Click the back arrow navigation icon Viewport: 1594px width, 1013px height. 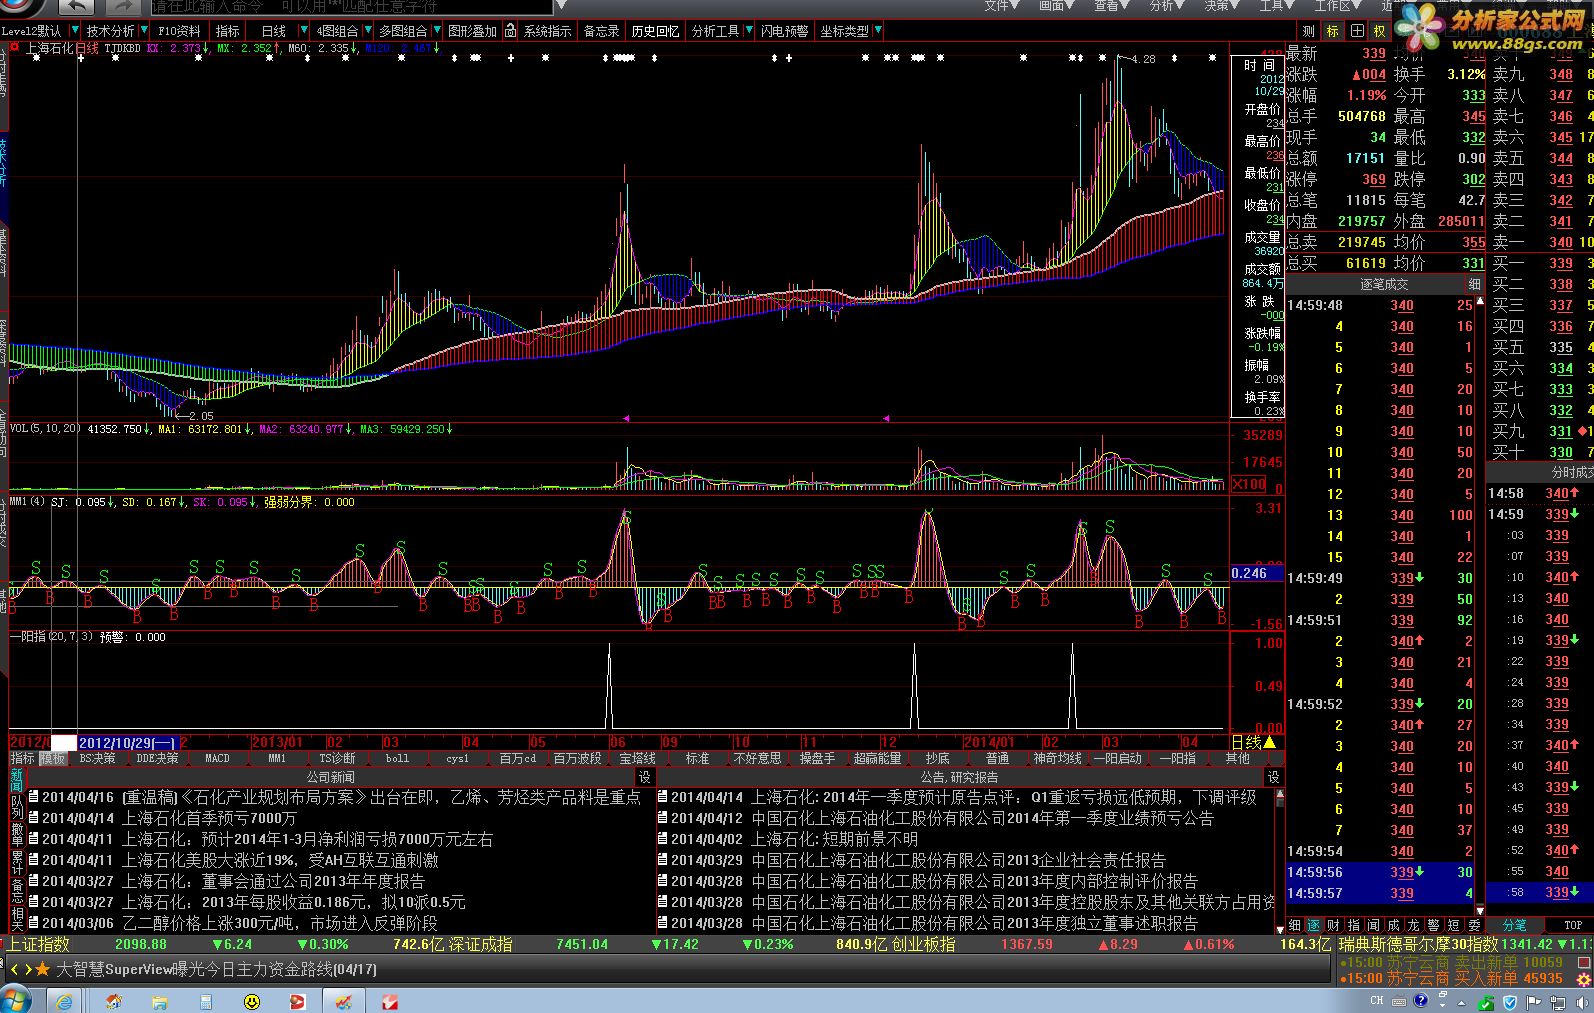coord(78,7)
